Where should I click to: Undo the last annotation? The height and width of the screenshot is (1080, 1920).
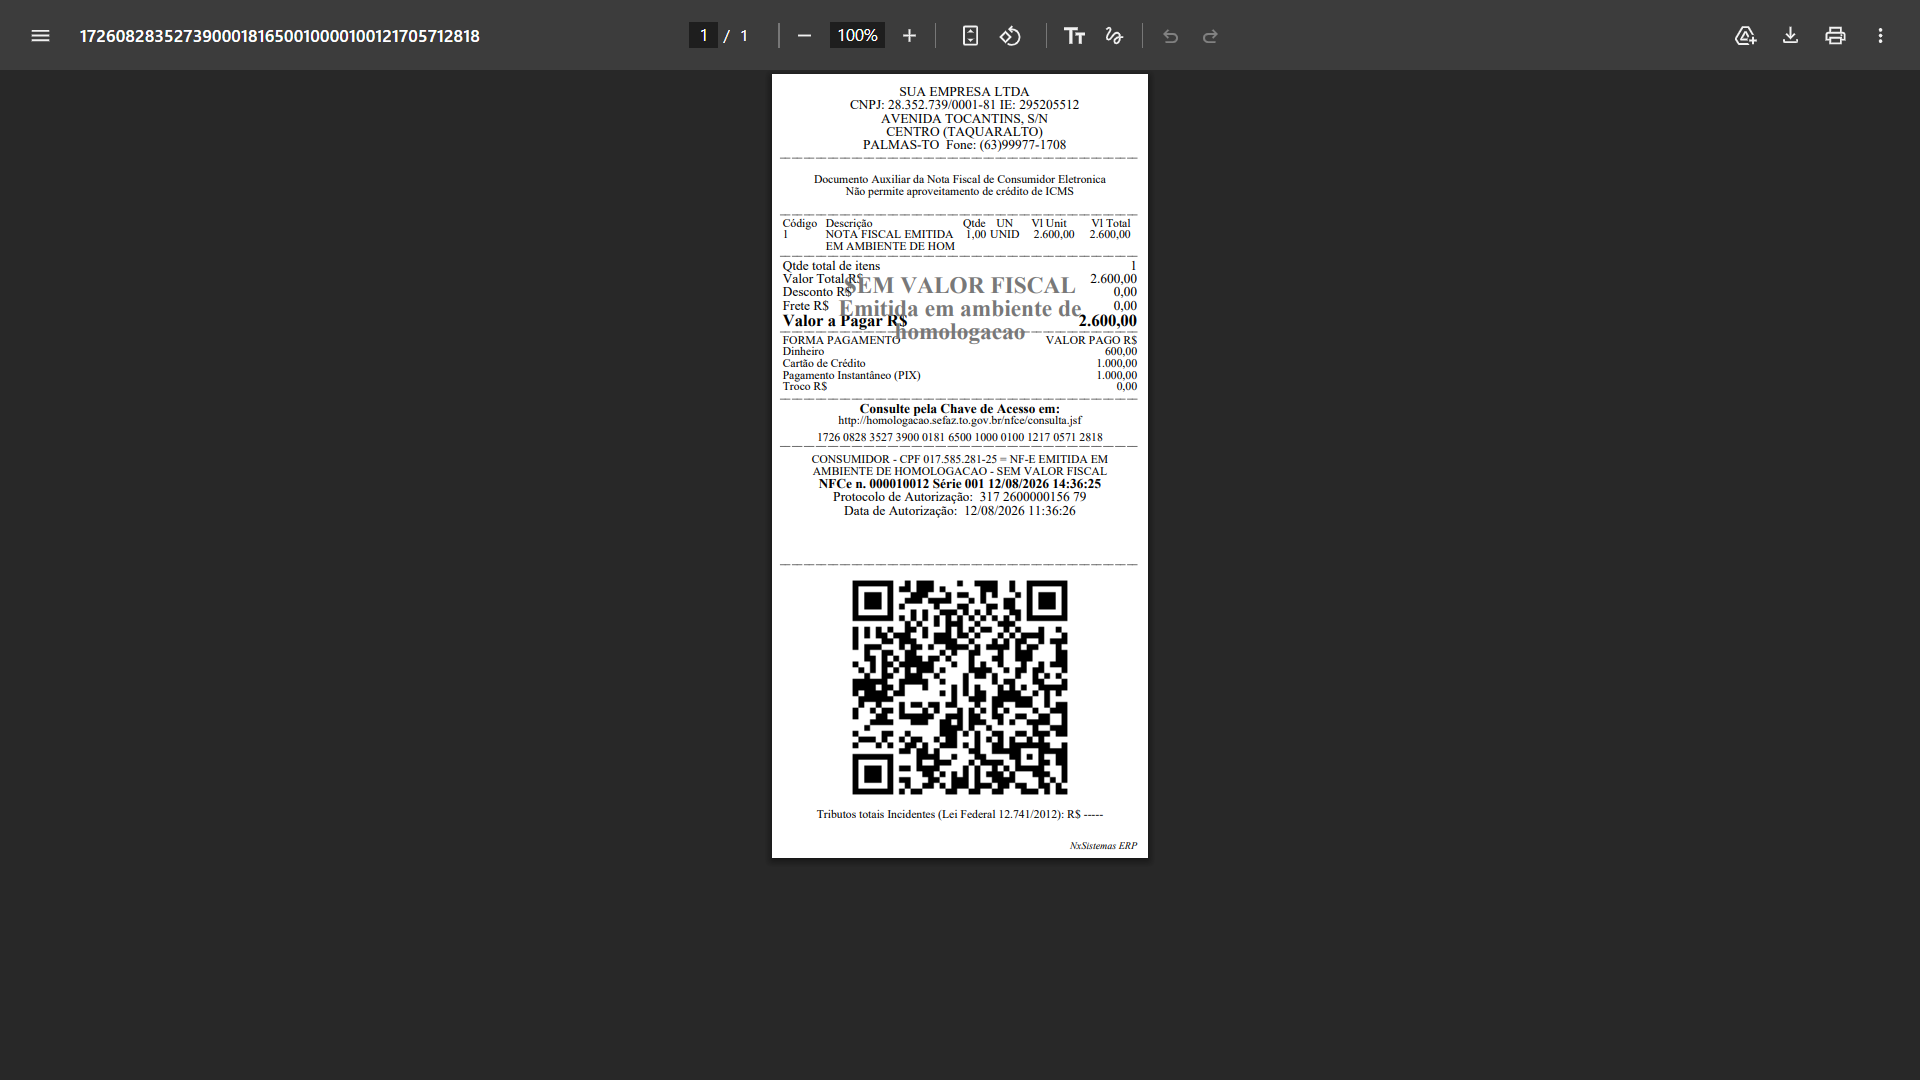[x=1170, y=36]
